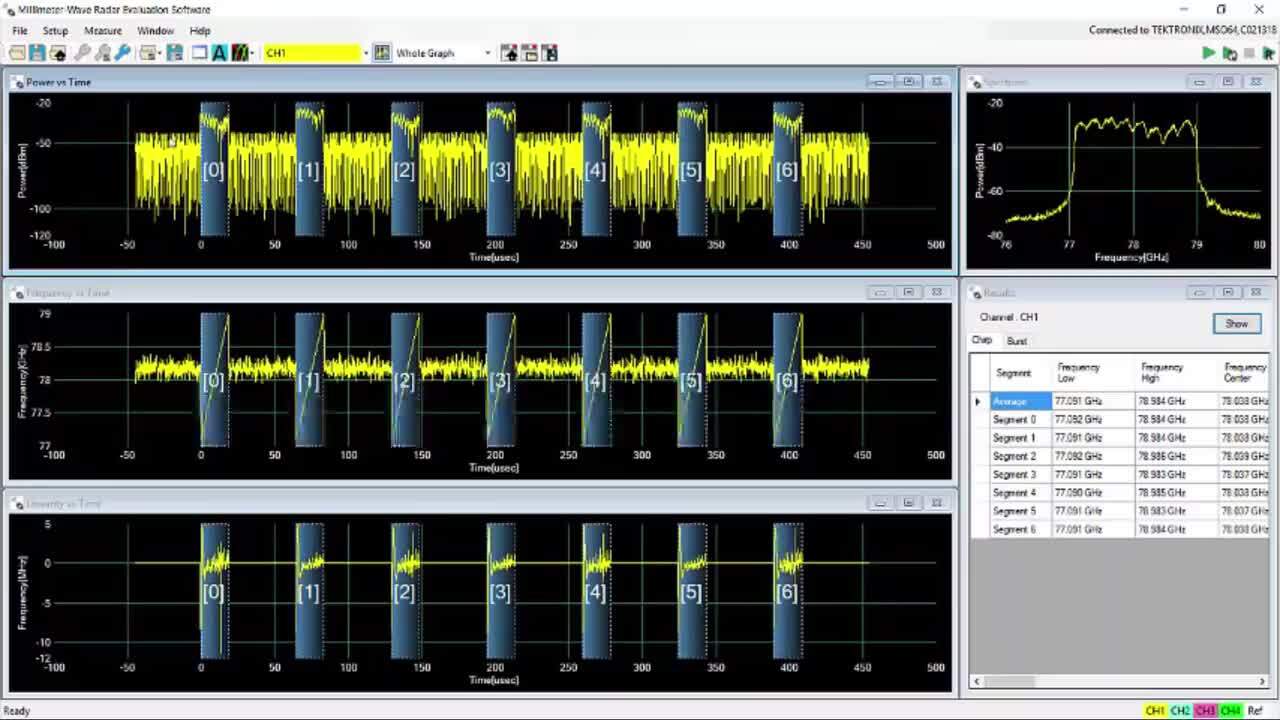Click the graph view icon before Whole Graph

coord(382,53)
